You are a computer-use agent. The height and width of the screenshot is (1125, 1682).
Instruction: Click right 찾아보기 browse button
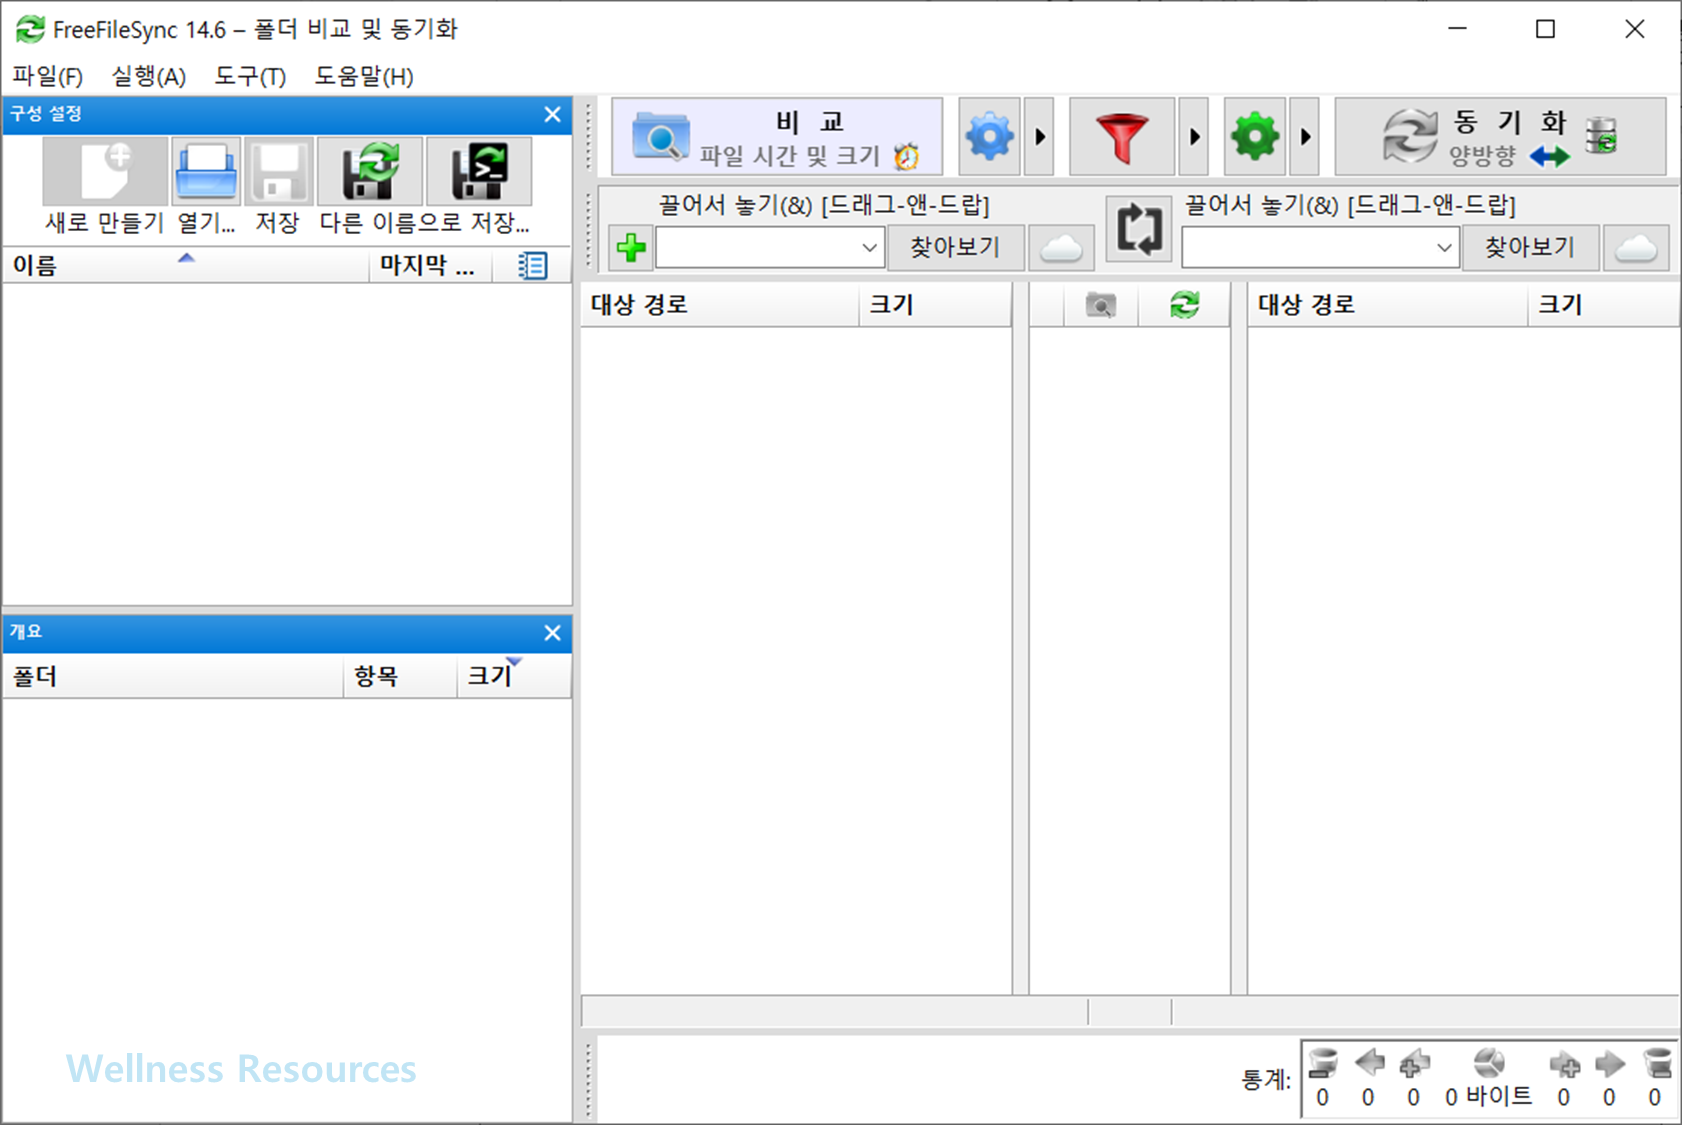click(x=1530, y=247)
